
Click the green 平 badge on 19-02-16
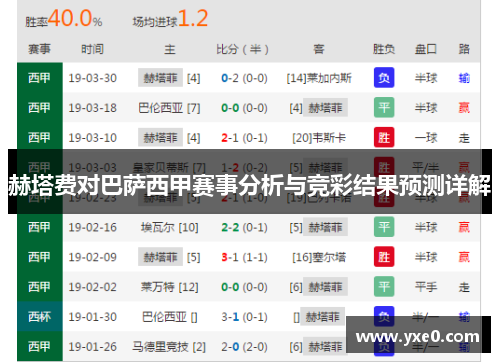(384, 227)
